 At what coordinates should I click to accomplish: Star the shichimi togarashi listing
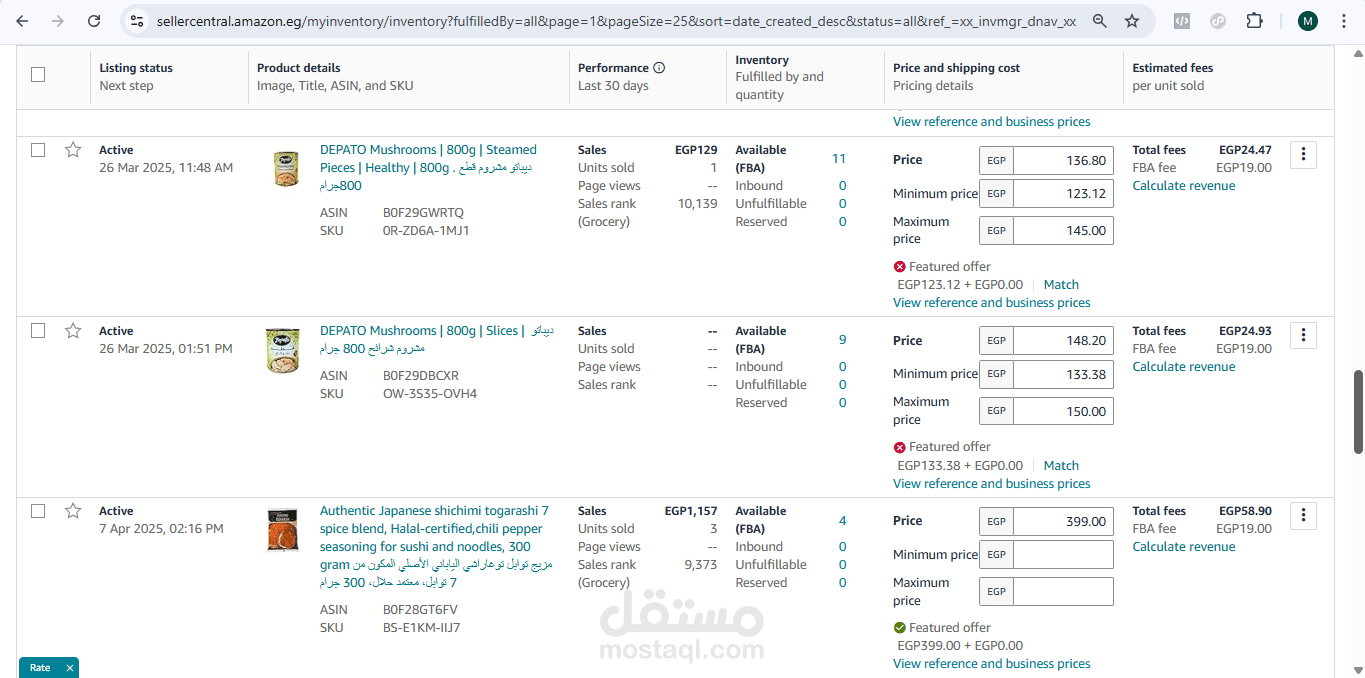pos(72,511)
